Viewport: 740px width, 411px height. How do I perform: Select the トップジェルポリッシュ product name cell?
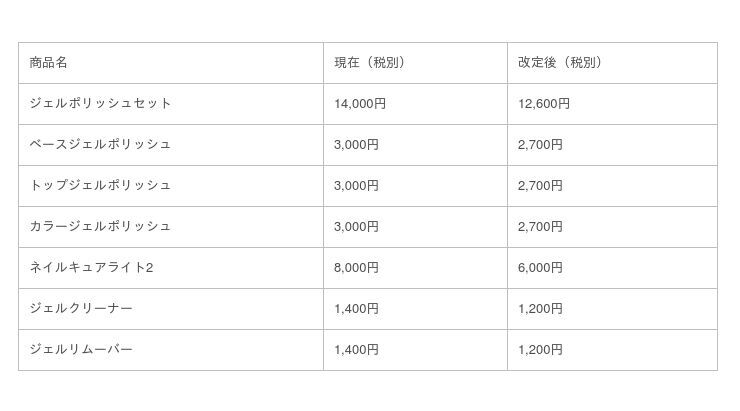[101, 186]
